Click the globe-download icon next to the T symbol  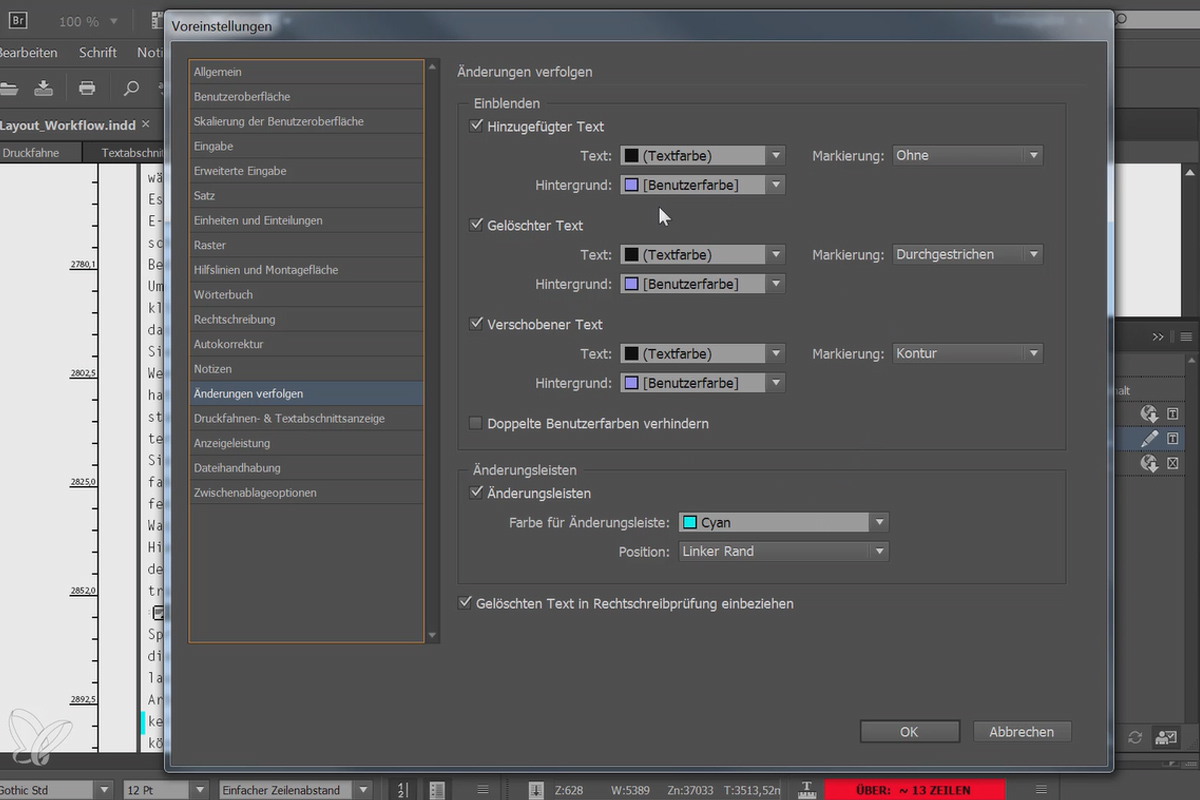click(x=1150, y=413)
